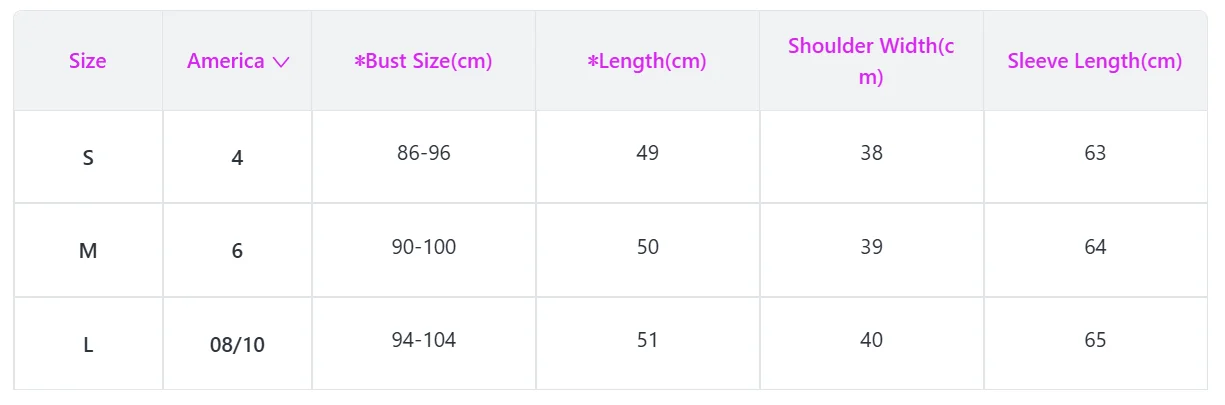Click the shoulder width value 40
This screenshot has width=1225, height=405.
[x=871, y=340]
